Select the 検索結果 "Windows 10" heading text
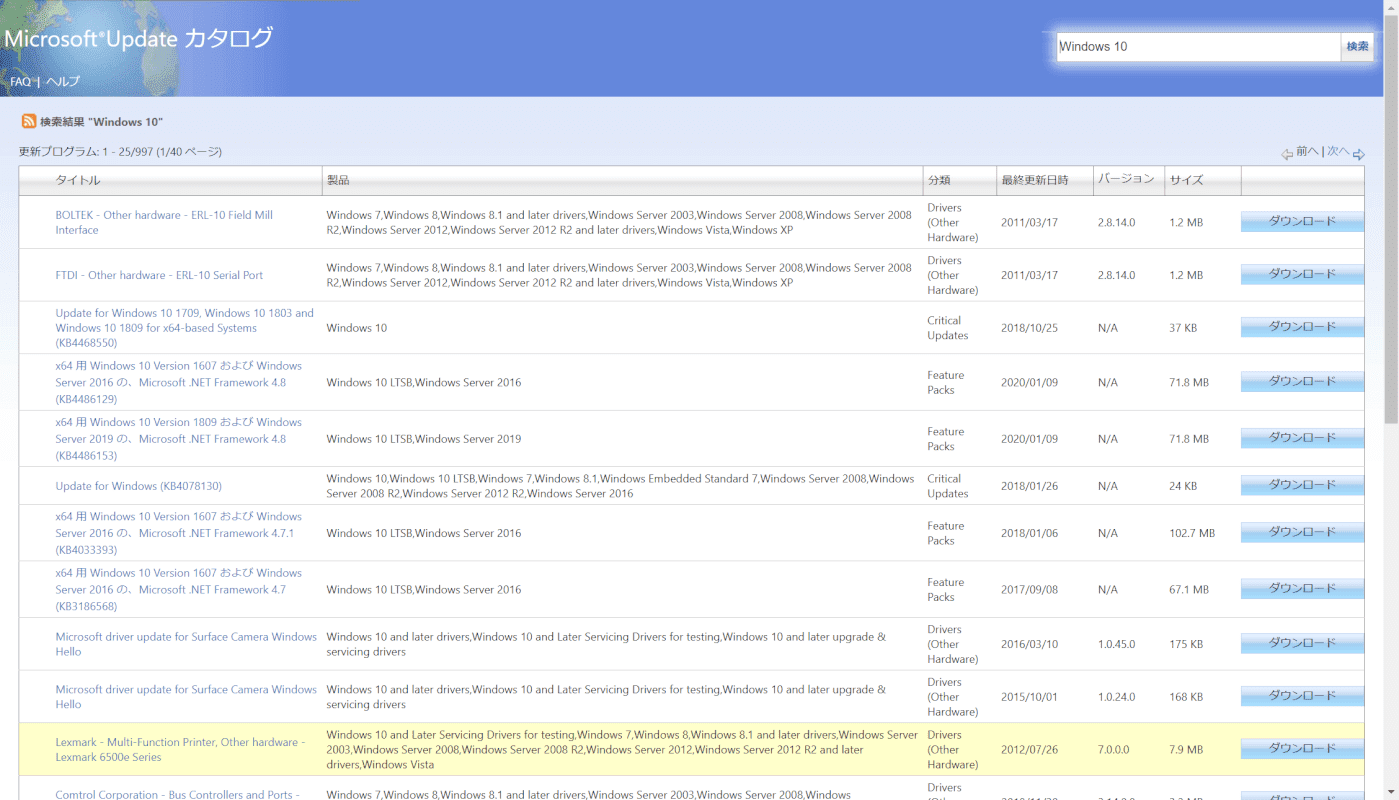The width and height of the screenshot is (1399, 800). coord(101,122)
